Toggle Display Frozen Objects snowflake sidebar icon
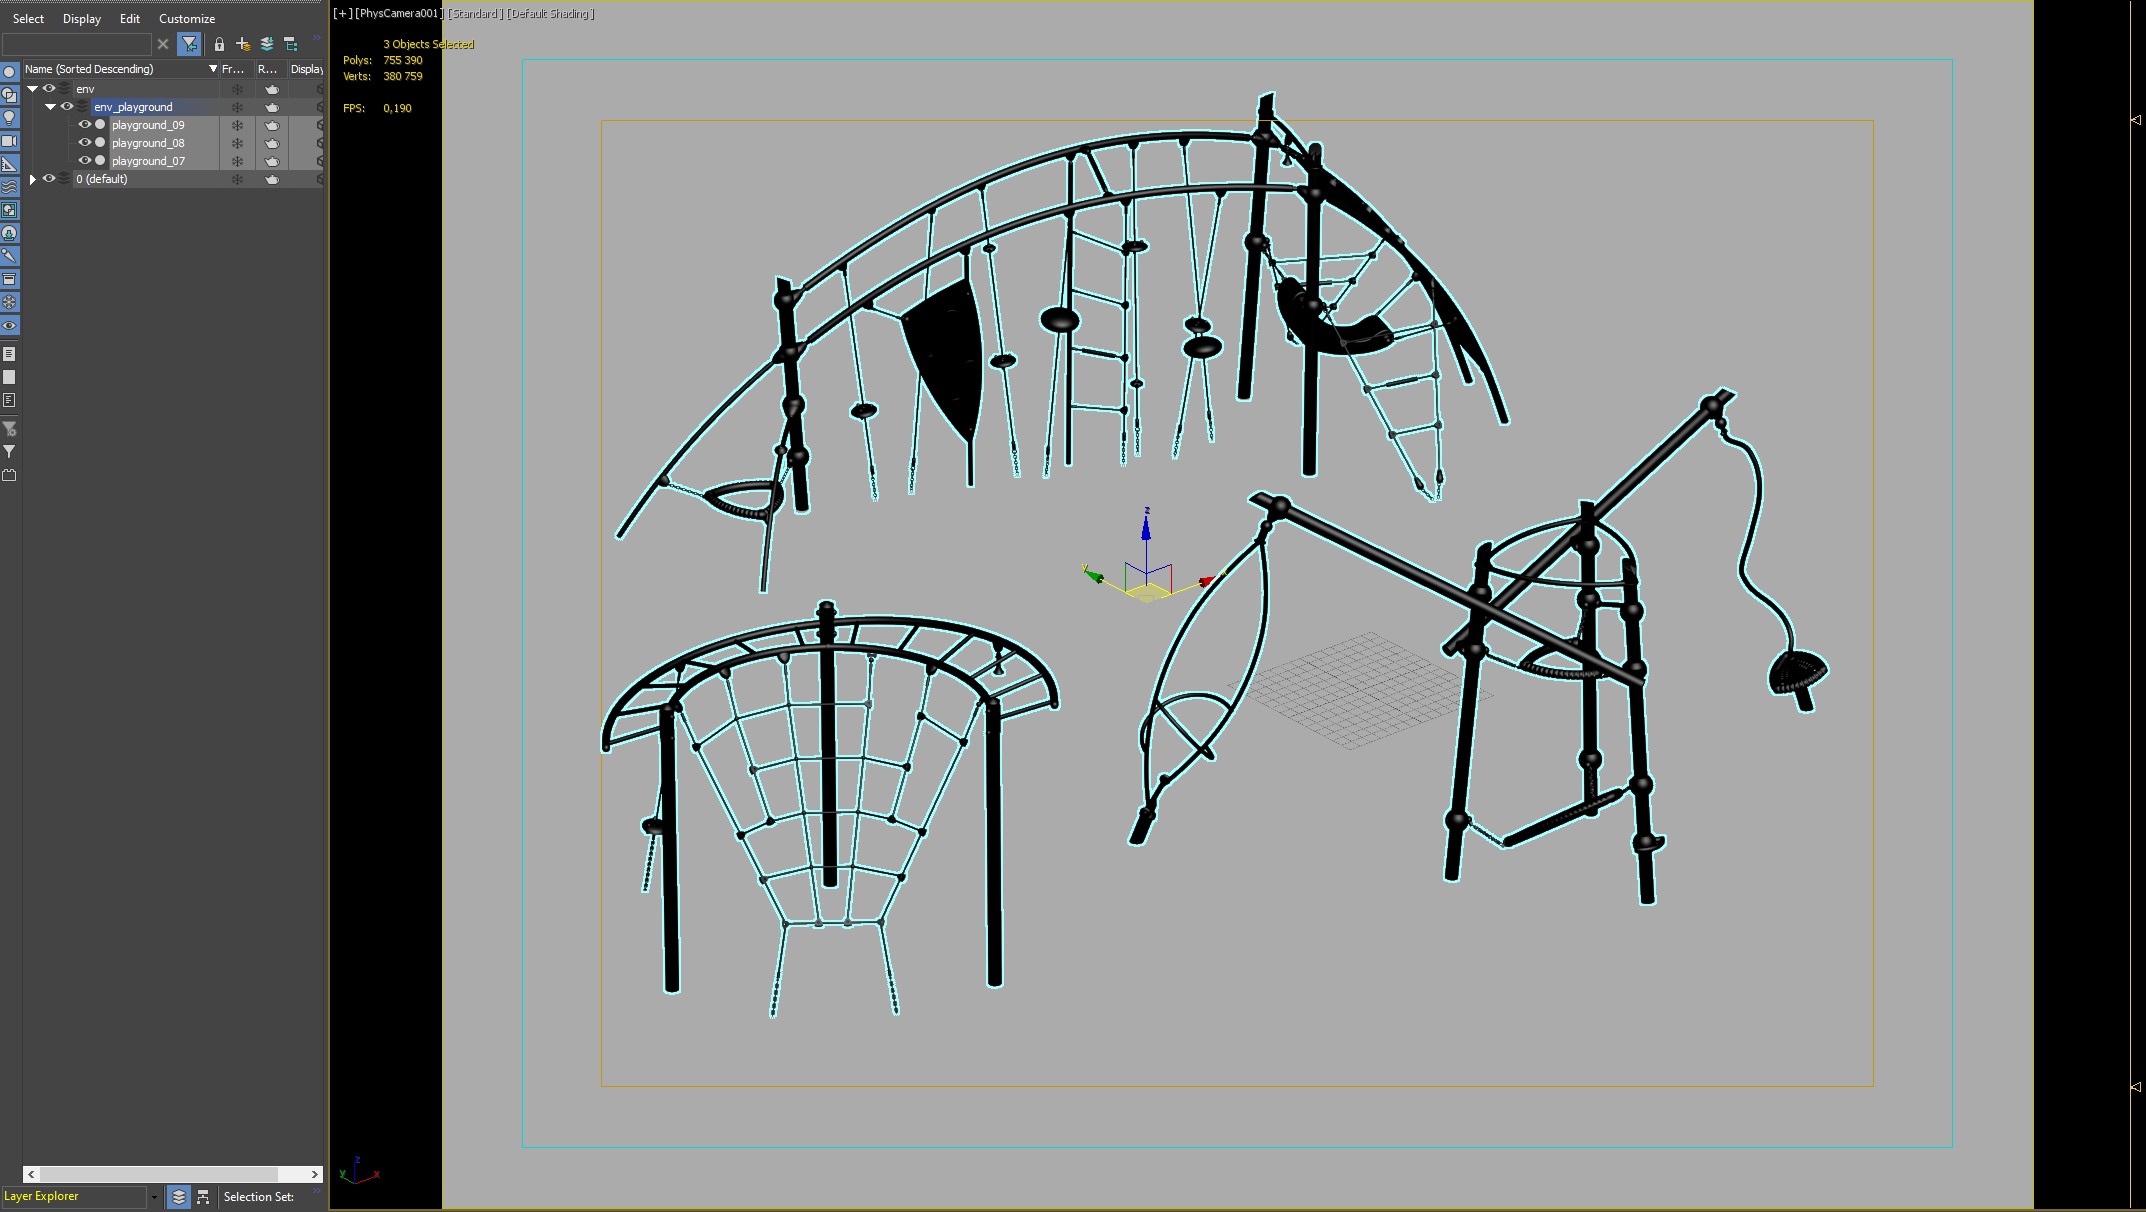Viewport: 2146px width, 1212px height. pyautogui.click(x=9, y=302)
